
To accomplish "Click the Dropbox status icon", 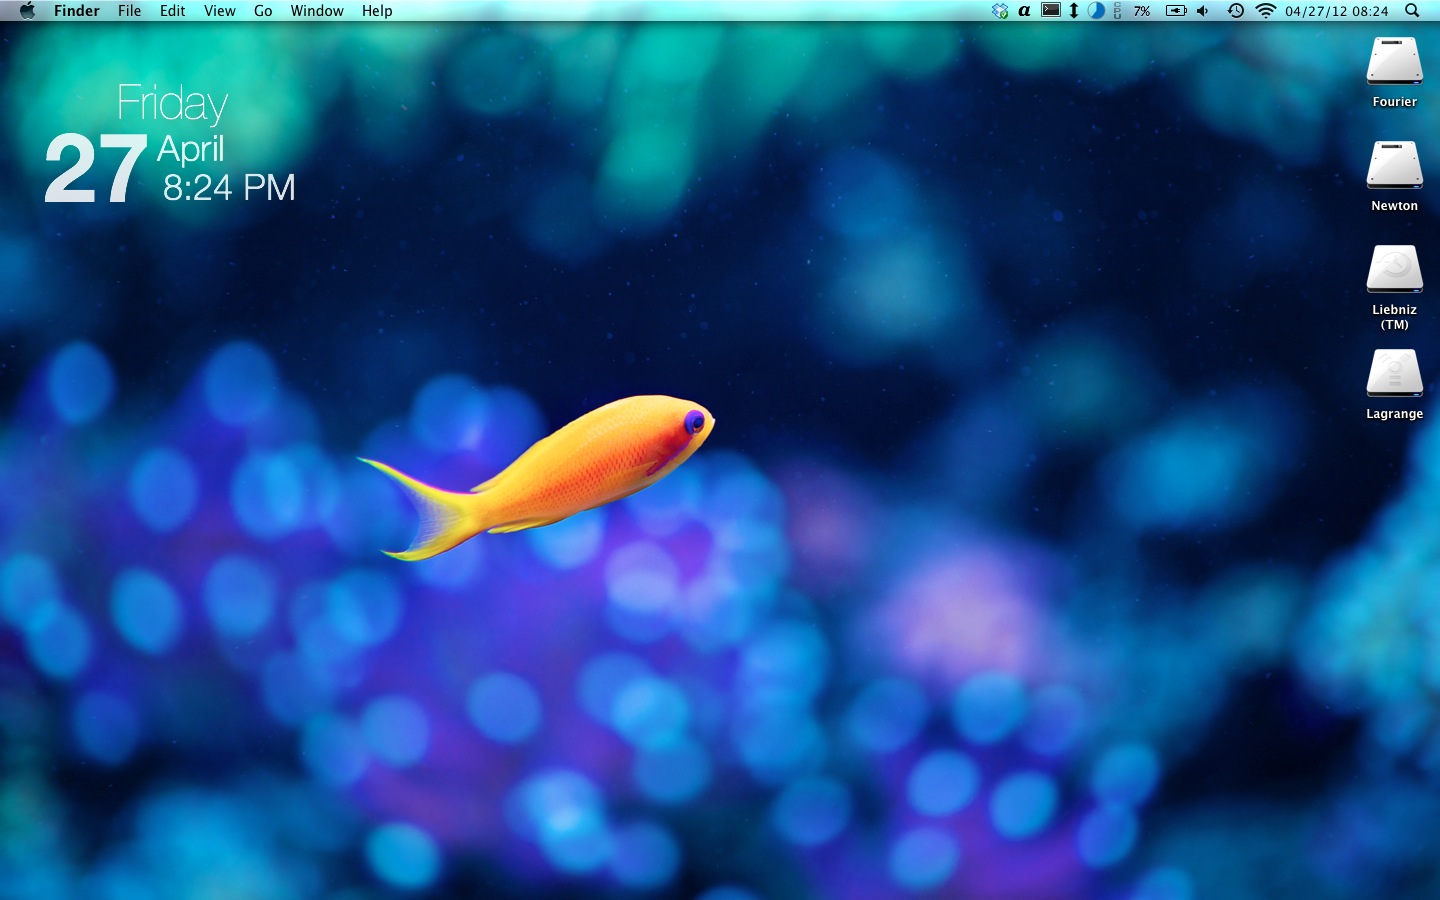I will tap(1000, 11).
